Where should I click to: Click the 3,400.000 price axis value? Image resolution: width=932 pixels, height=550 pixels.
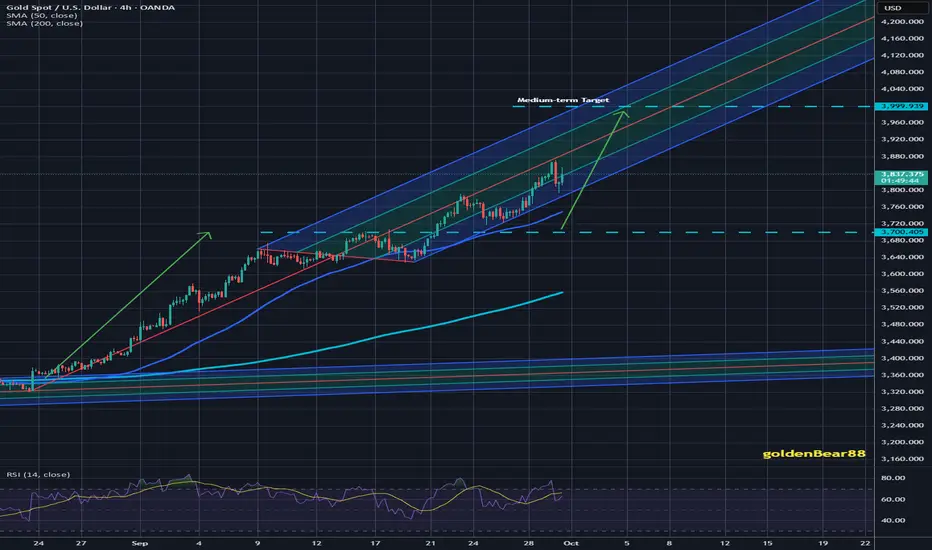click(x=902, y=358)
